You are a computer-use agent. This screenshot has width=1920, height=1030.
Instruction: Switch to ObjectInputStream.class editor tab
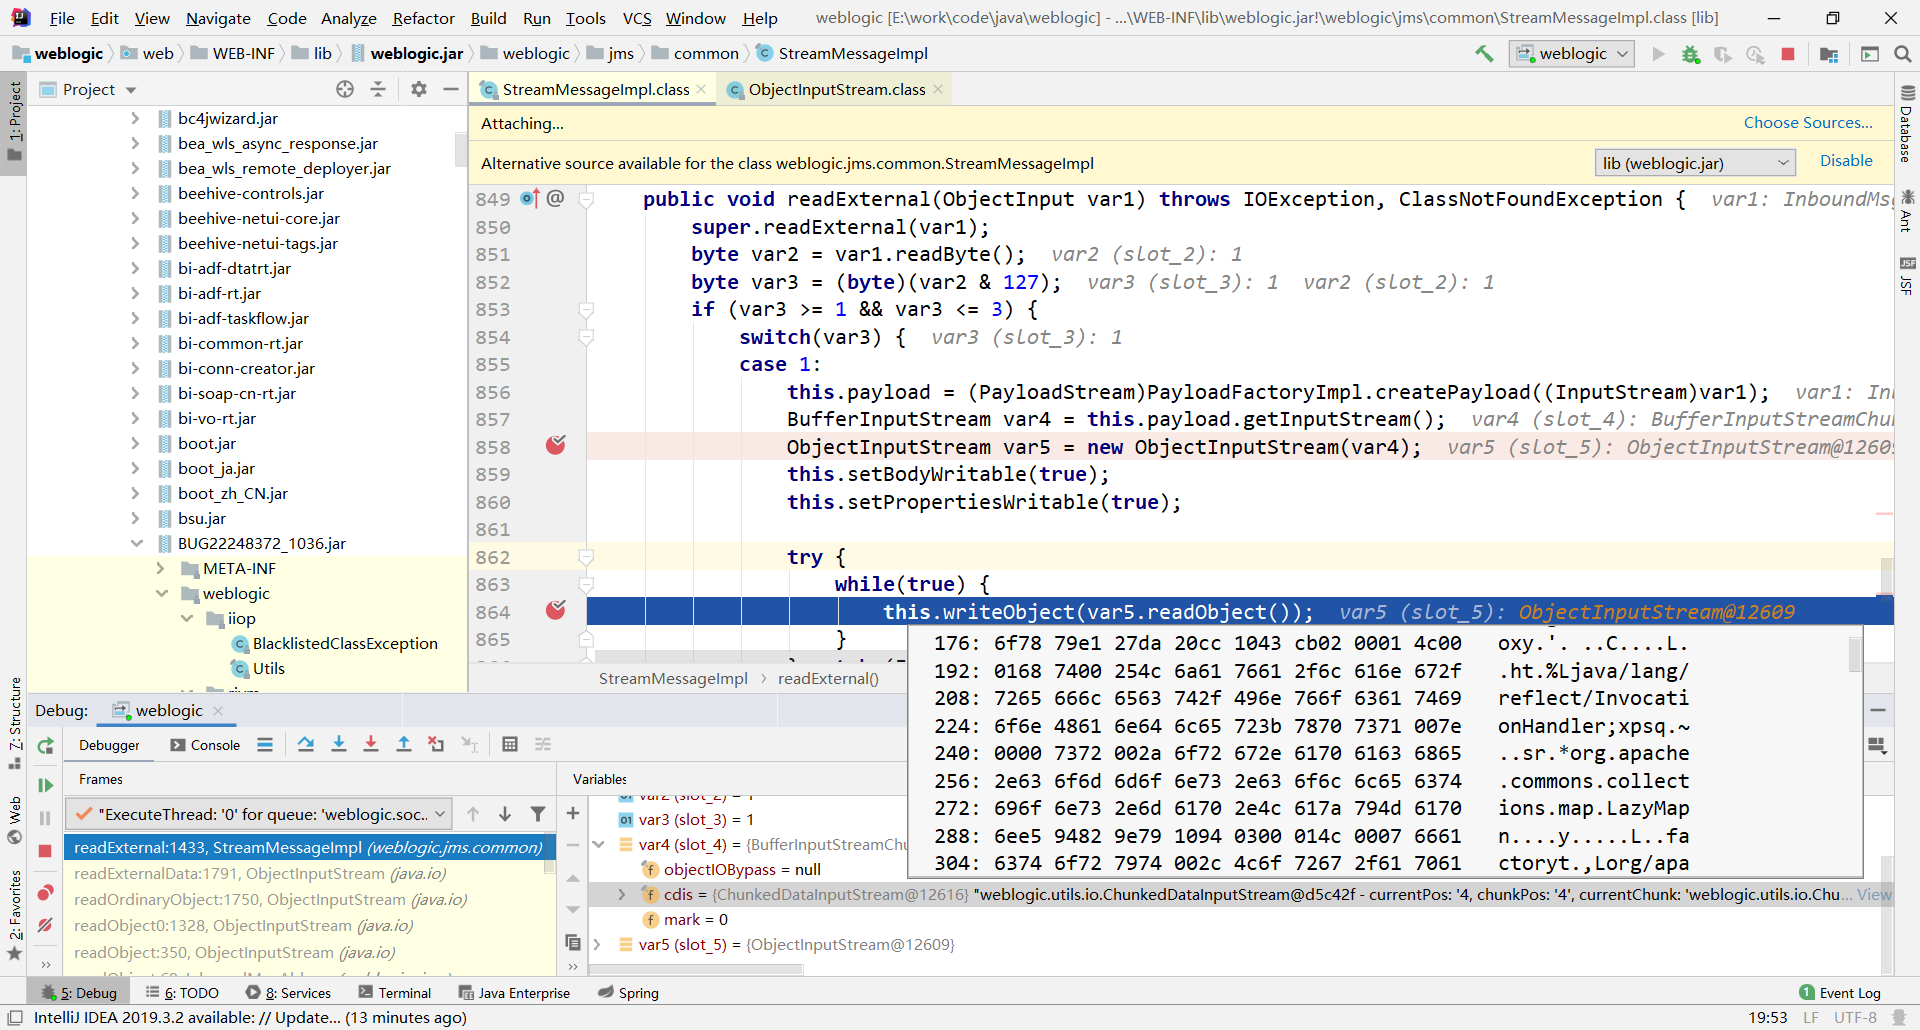tap(836, 90)
